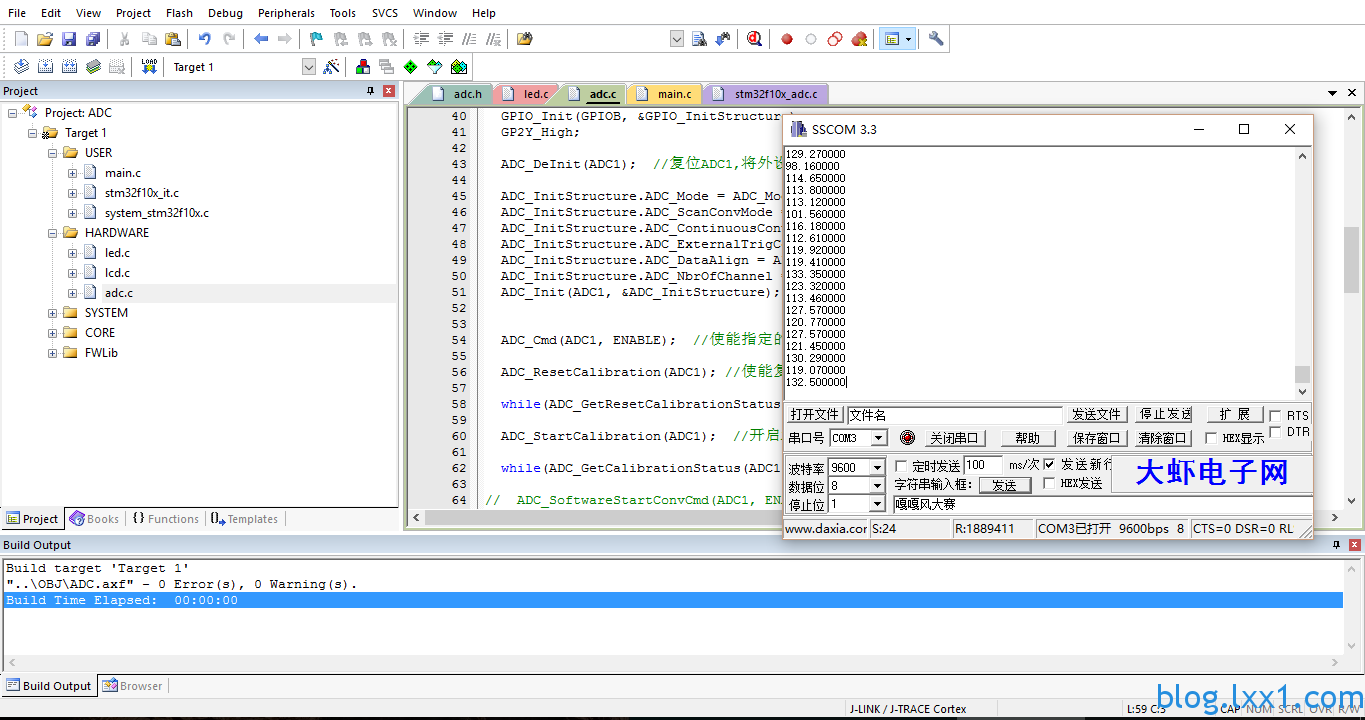Click the Batch Build icon
This screenshot has width=1365, height=720.
pyautogui.click(x=93, y=67)
